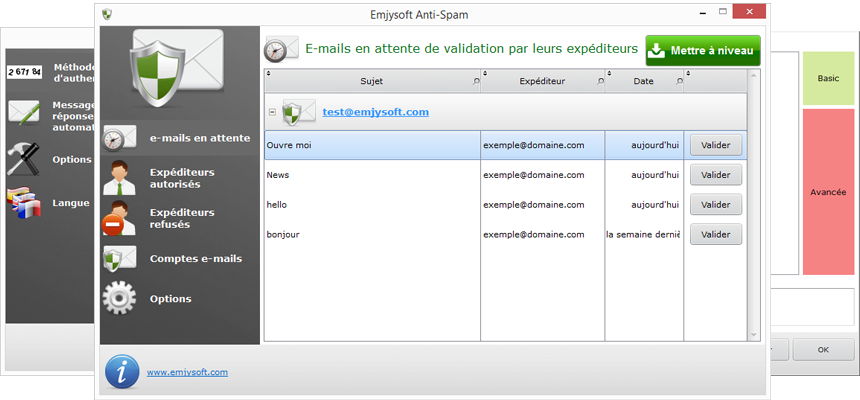Open the www.emjysoft.com link
This screenshot has width=860, height=400.
187,373
